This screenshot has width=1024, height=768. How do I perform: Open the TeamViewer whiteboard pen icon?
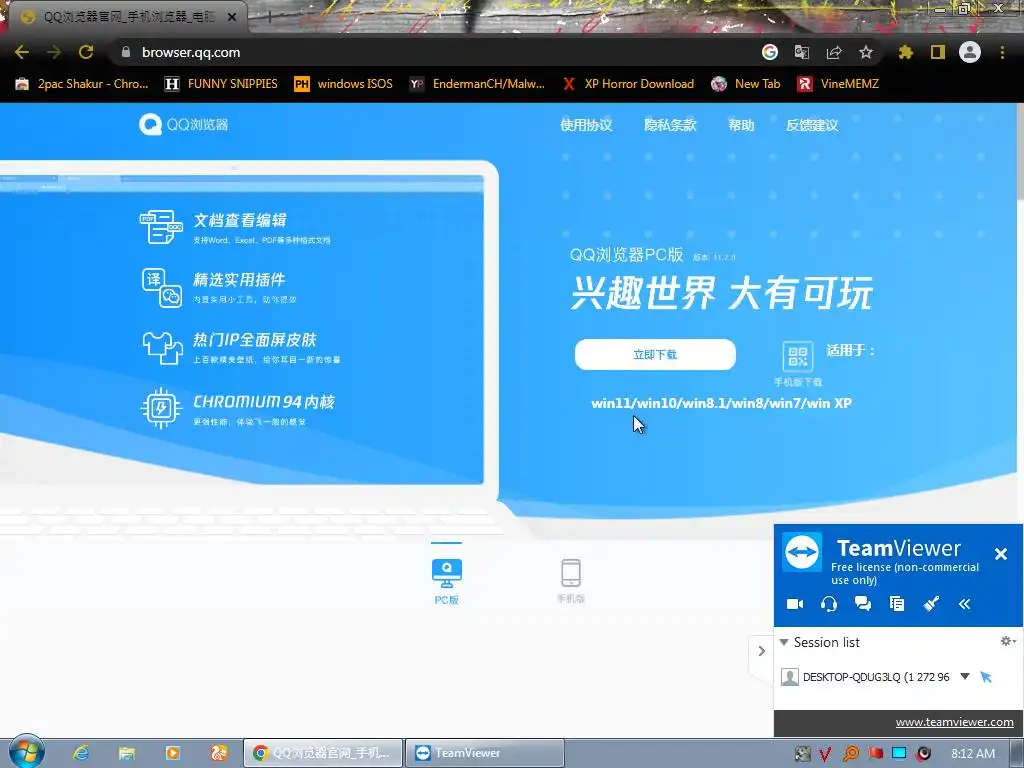[931, 604]
